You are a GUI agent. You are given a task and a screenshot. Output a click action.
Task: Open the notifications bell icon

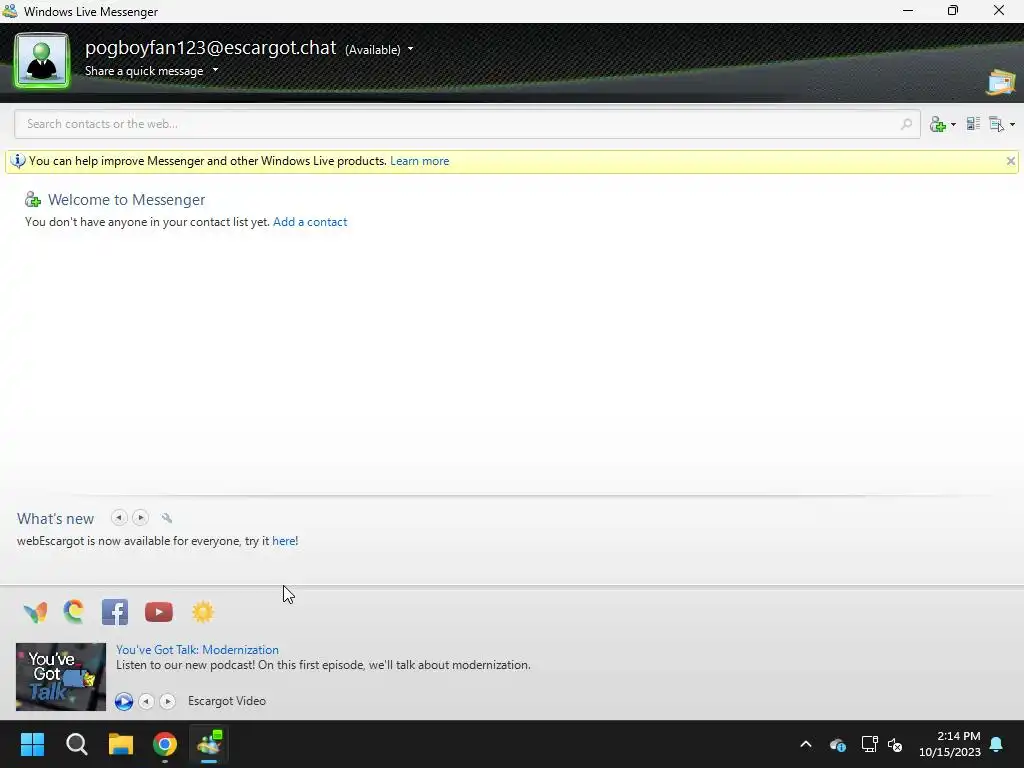coord(997,744)
